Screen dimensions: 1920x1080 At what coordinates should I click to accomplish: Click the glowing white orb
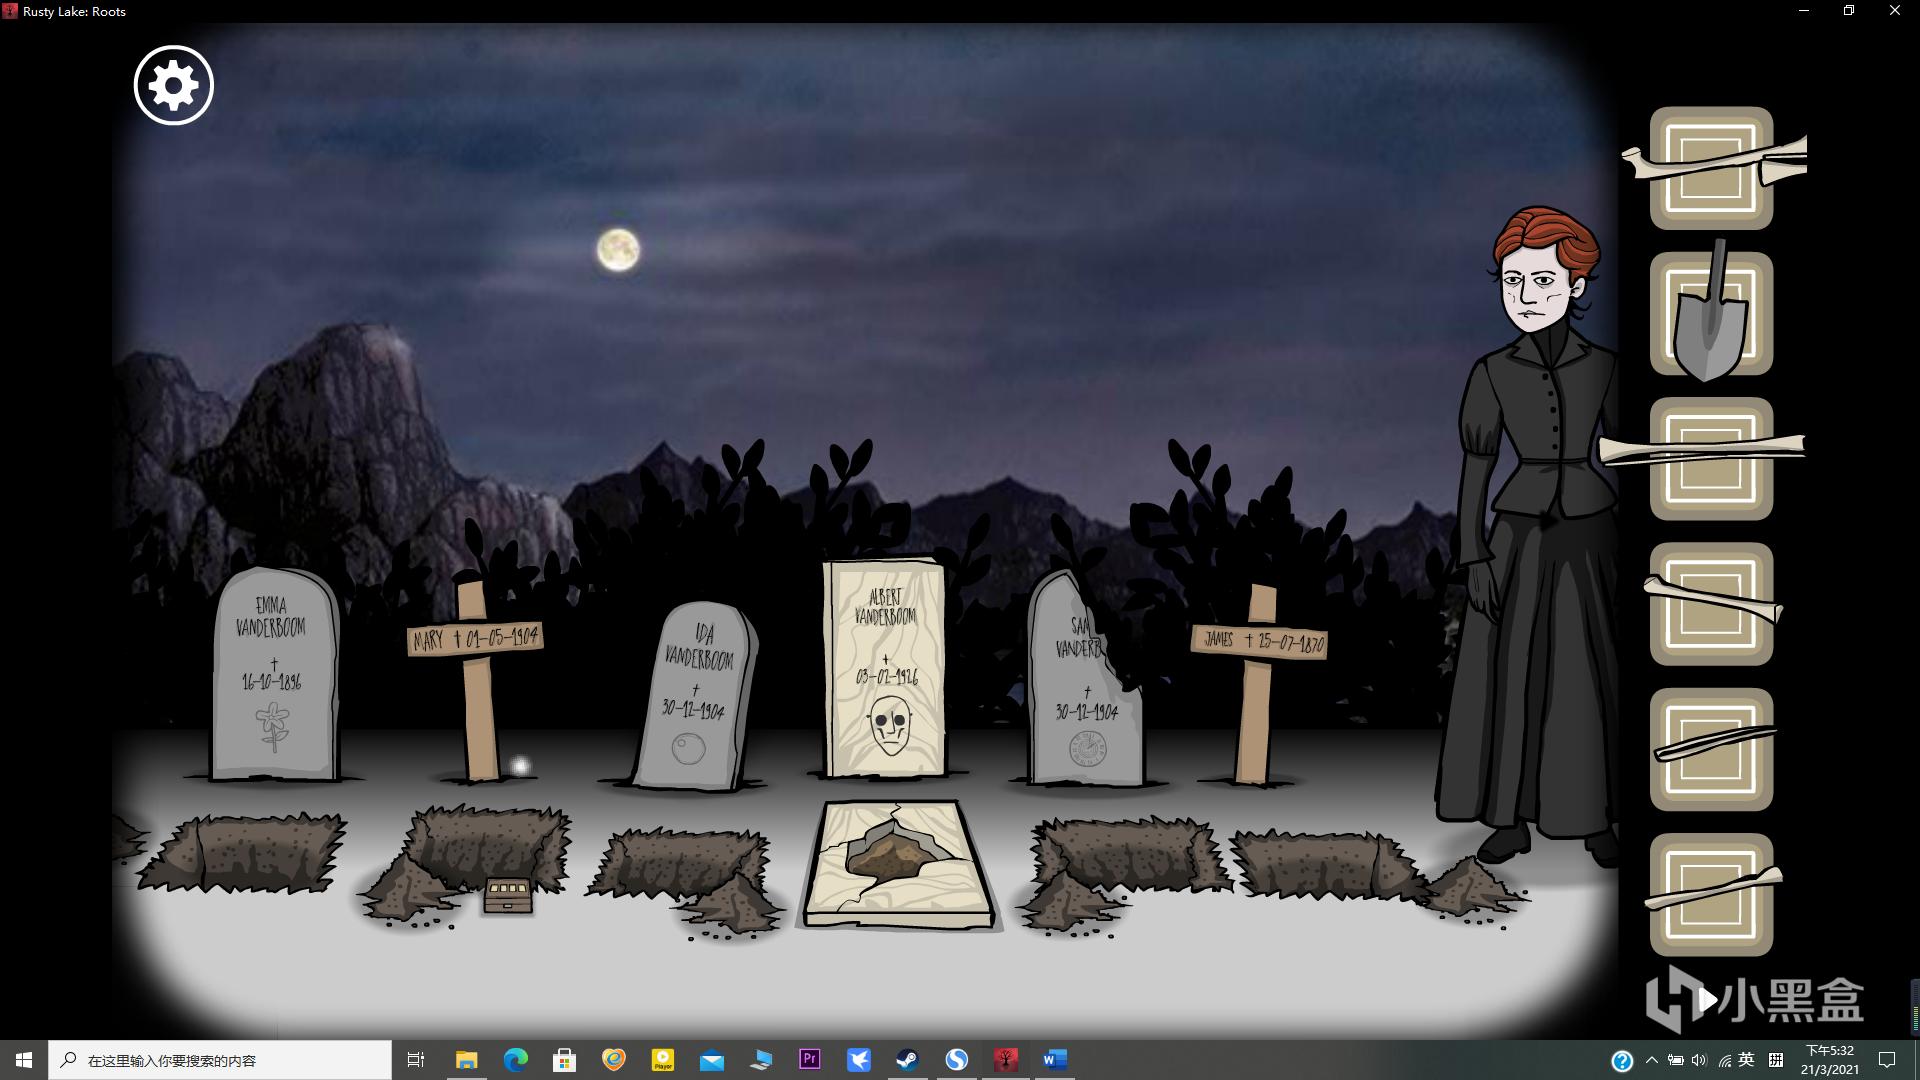[520, 767]
